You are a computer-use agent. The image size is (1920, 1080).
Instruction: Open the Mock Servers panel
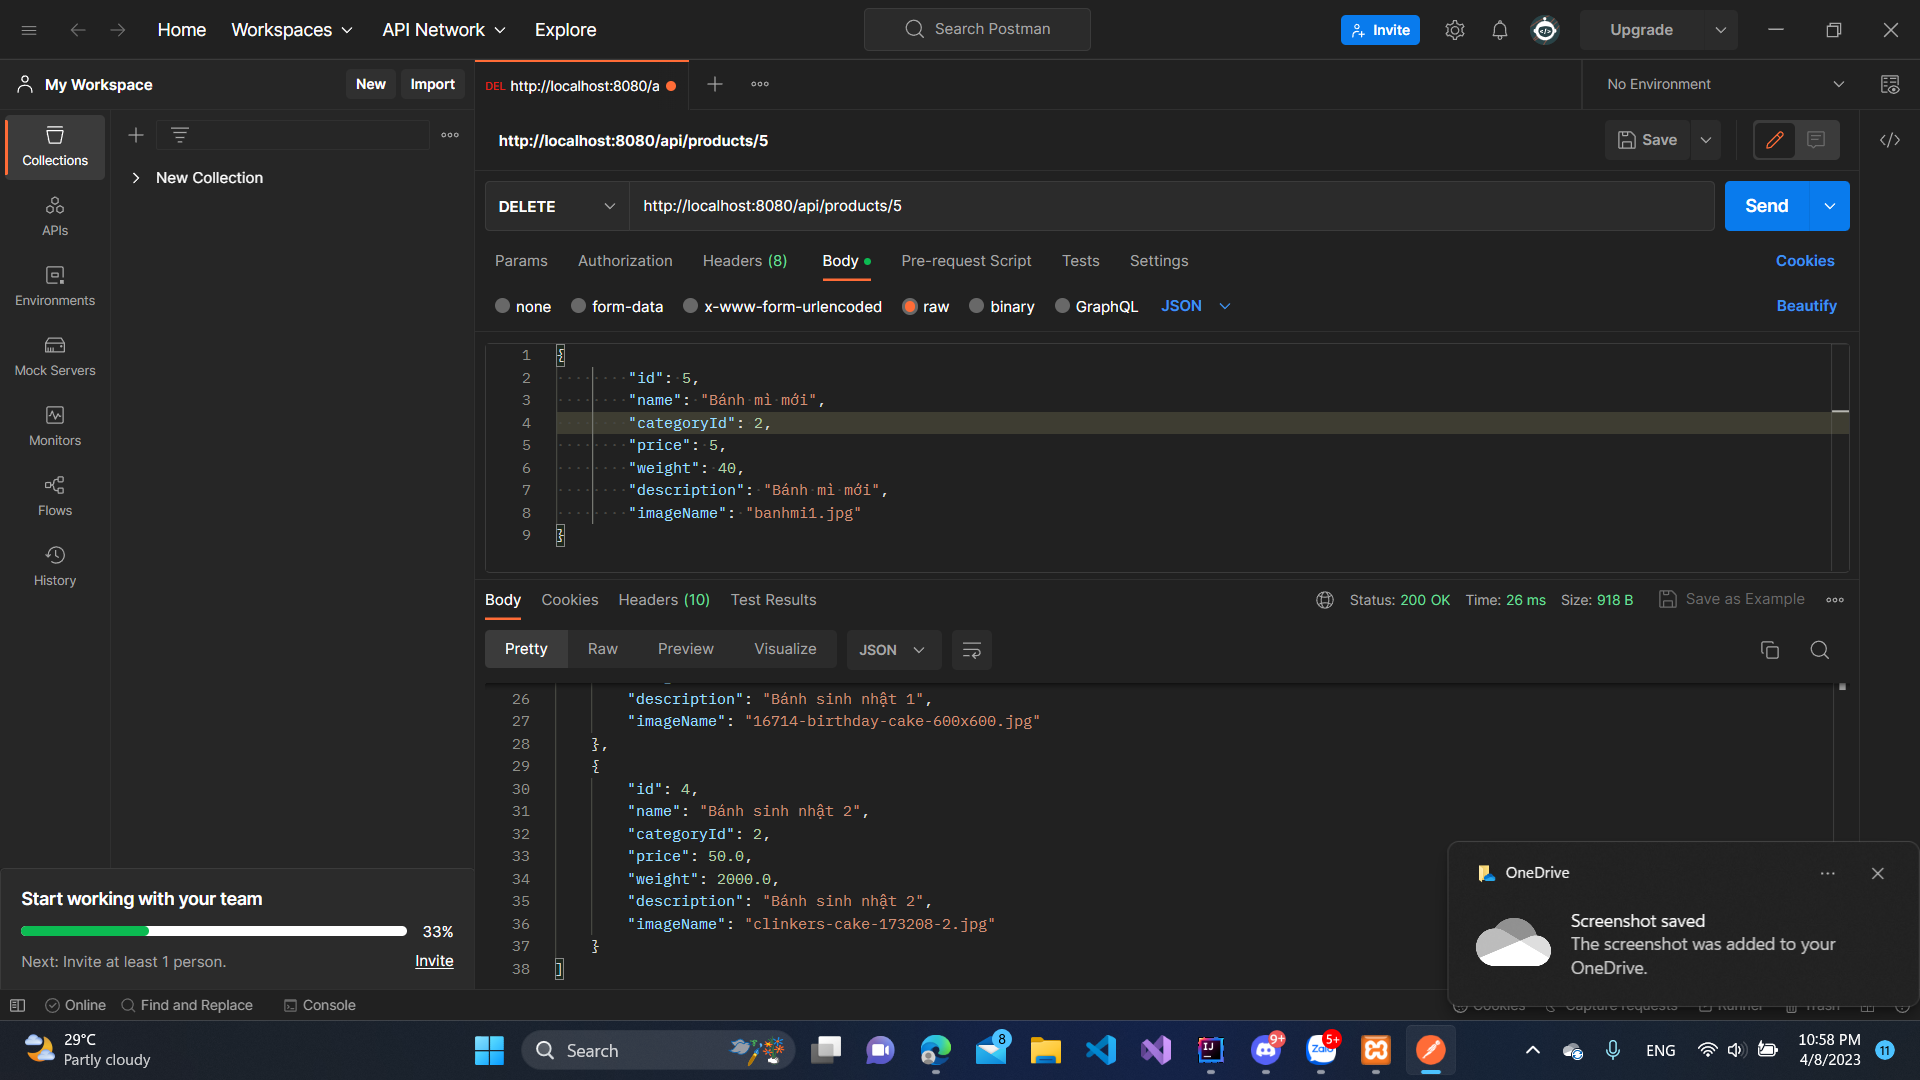55,356
